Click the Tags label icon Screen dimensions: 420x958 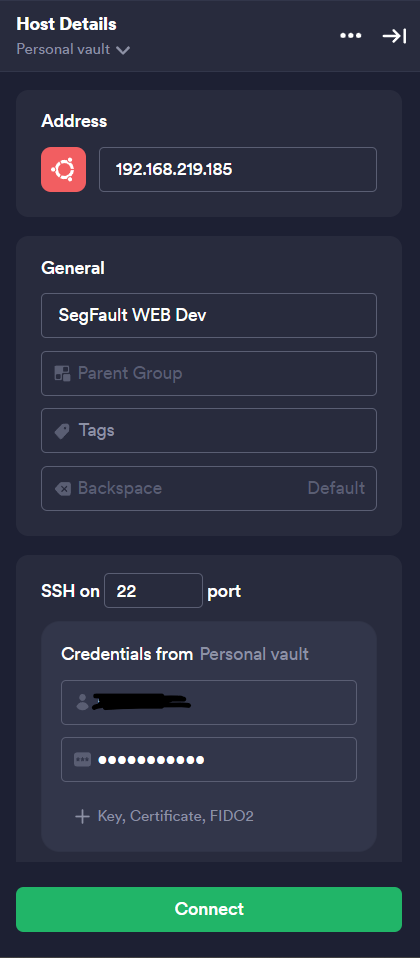[62, 431]
